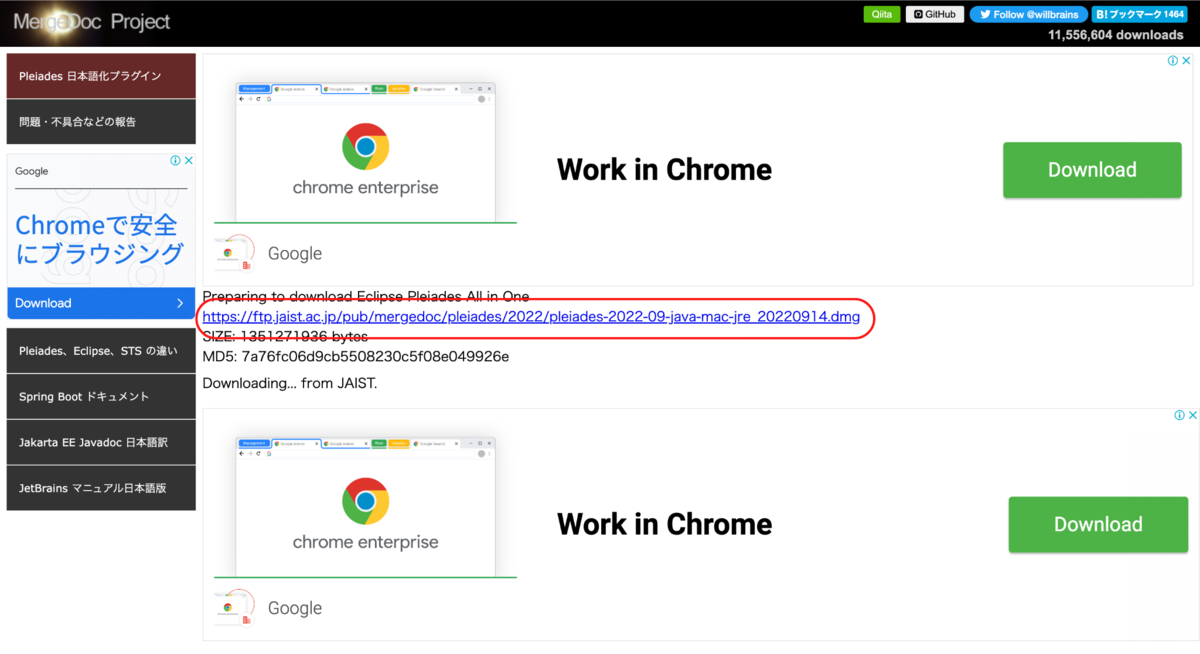Click the Chrome logo in top ad
This screenshot has height=654, width=1200.
click(x=365, y=147)
